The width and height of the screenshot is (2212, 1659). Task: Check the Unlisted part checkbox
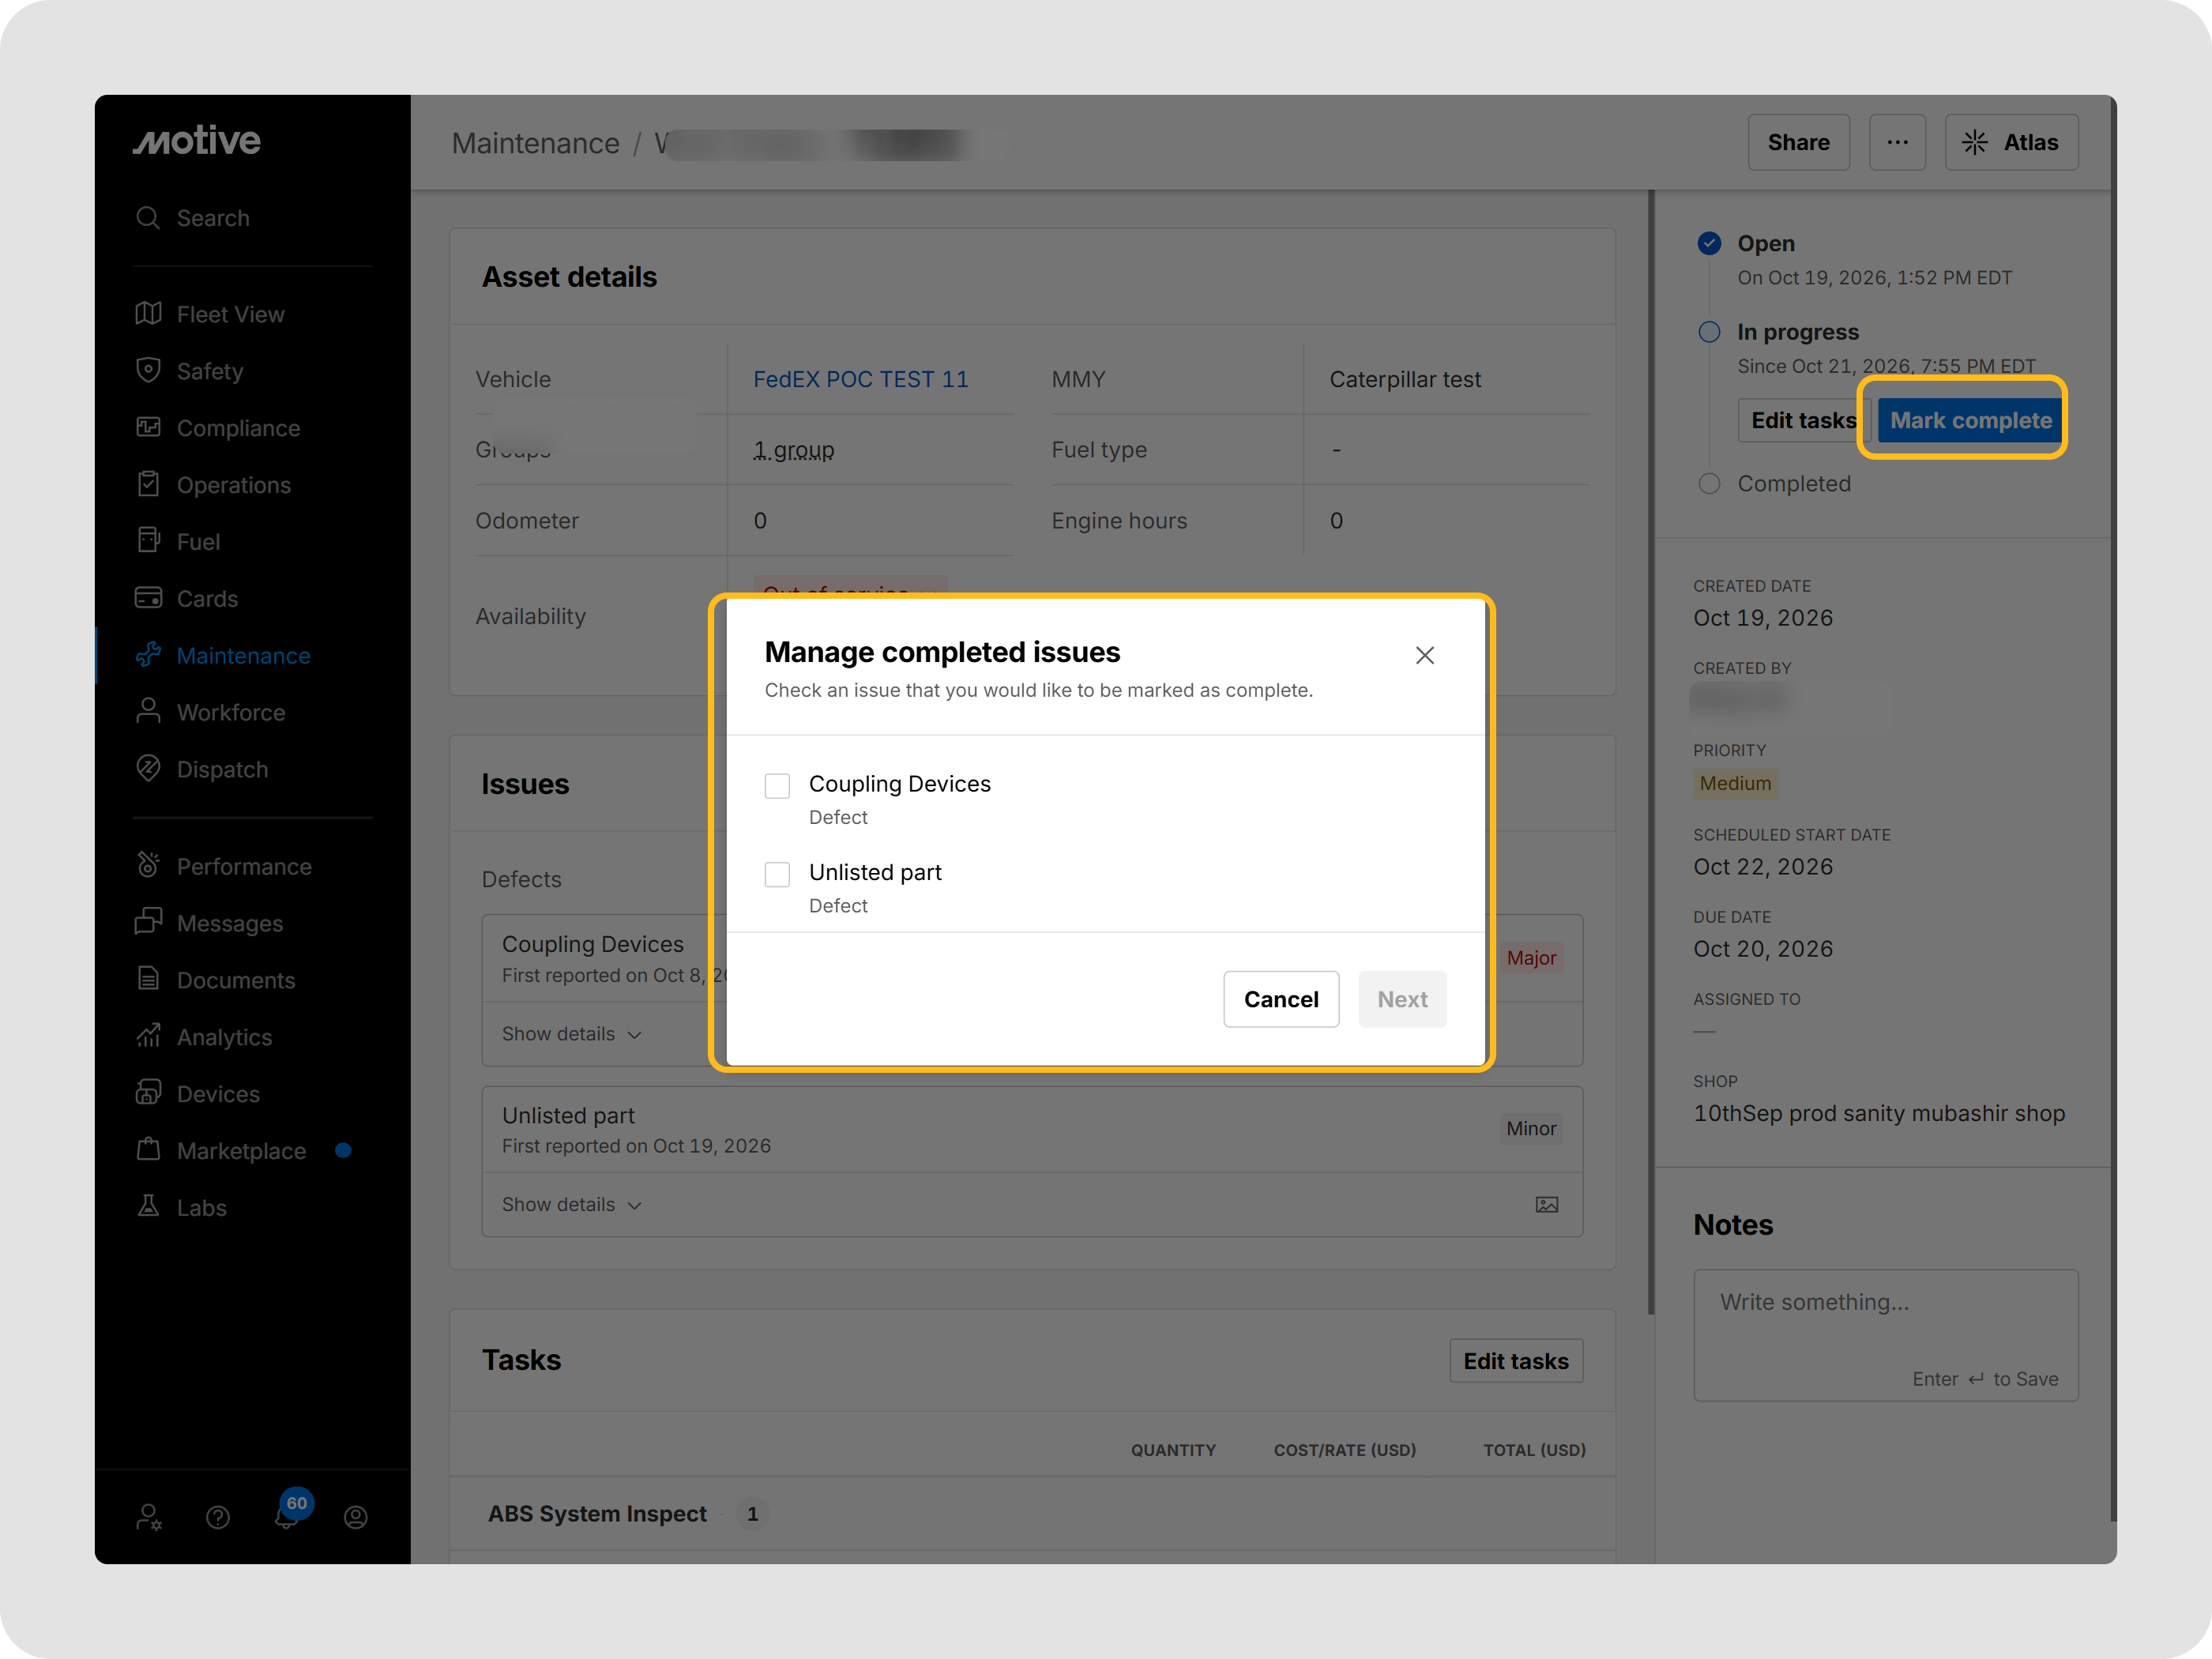(777, 874)
